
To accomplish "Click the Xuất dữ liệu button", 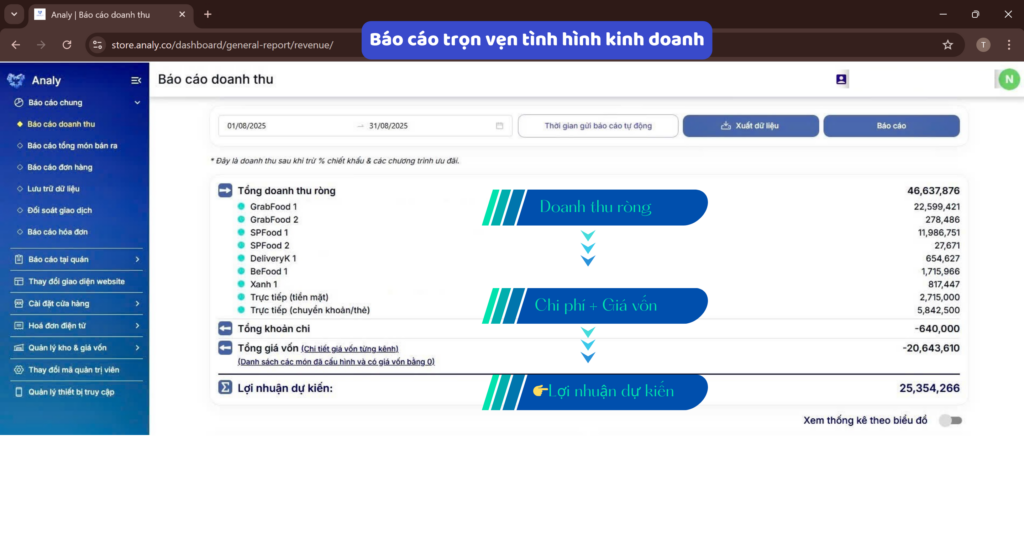I will [750, 126].
